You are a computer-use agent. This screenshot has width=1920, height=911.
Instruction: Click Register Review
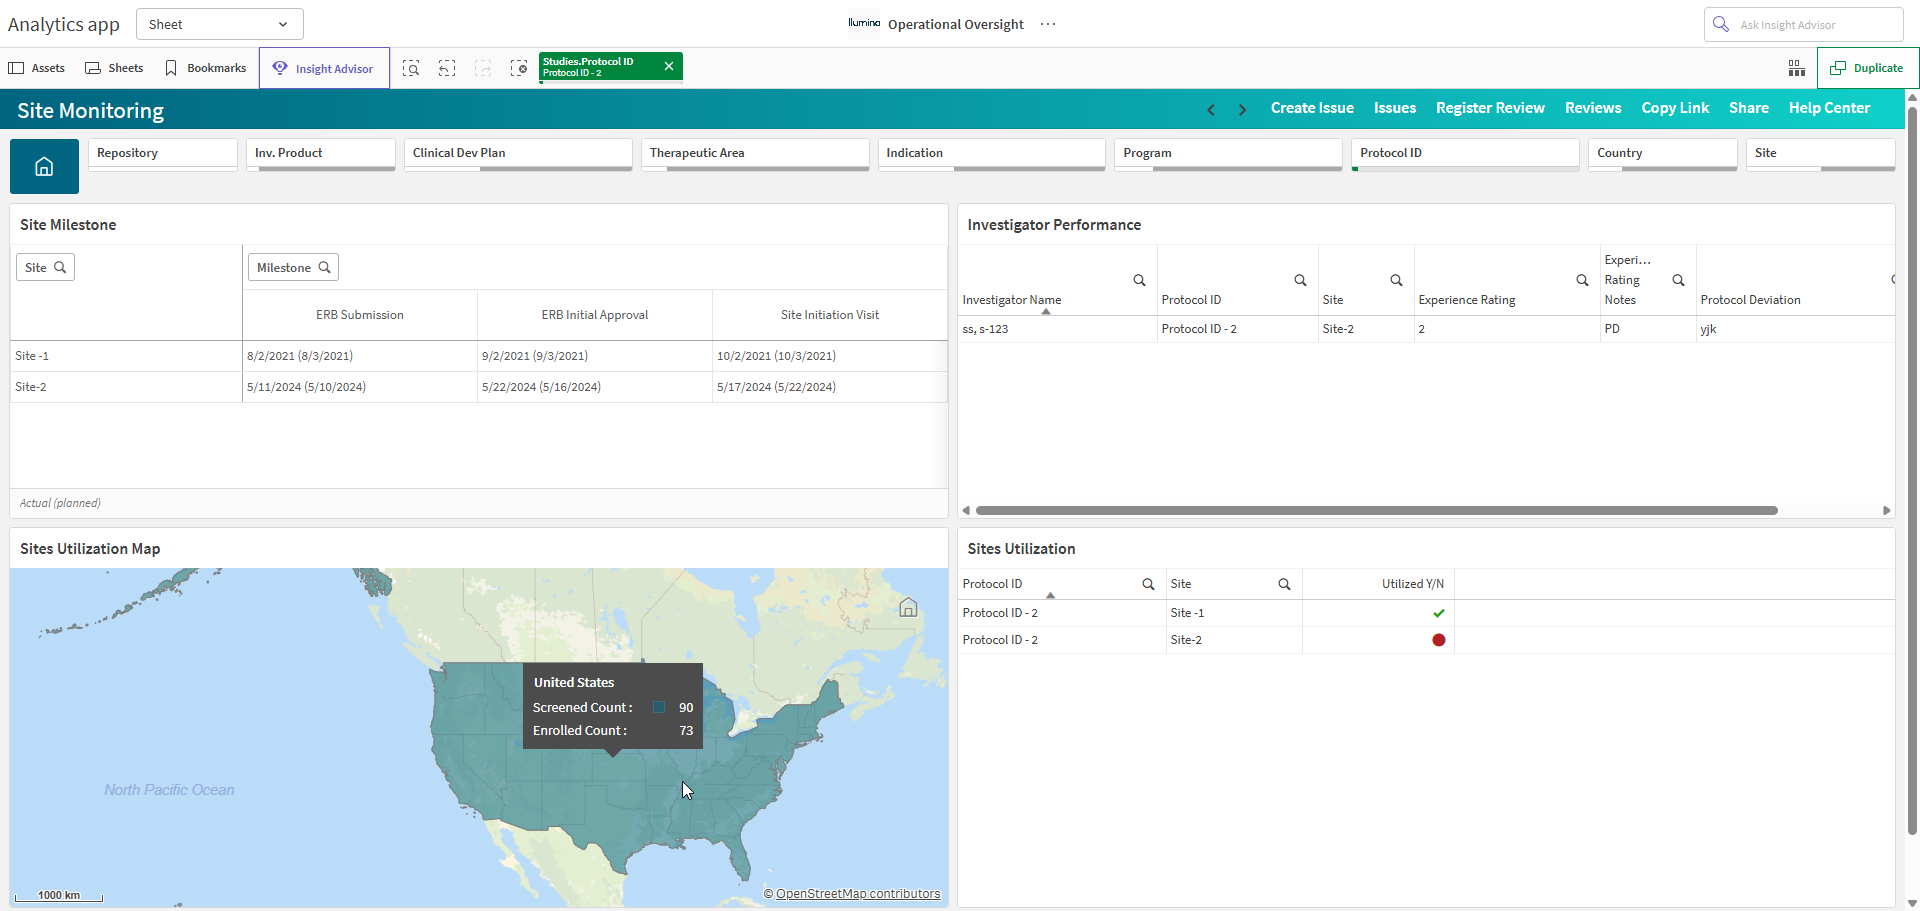click(x=1490, y=108)
